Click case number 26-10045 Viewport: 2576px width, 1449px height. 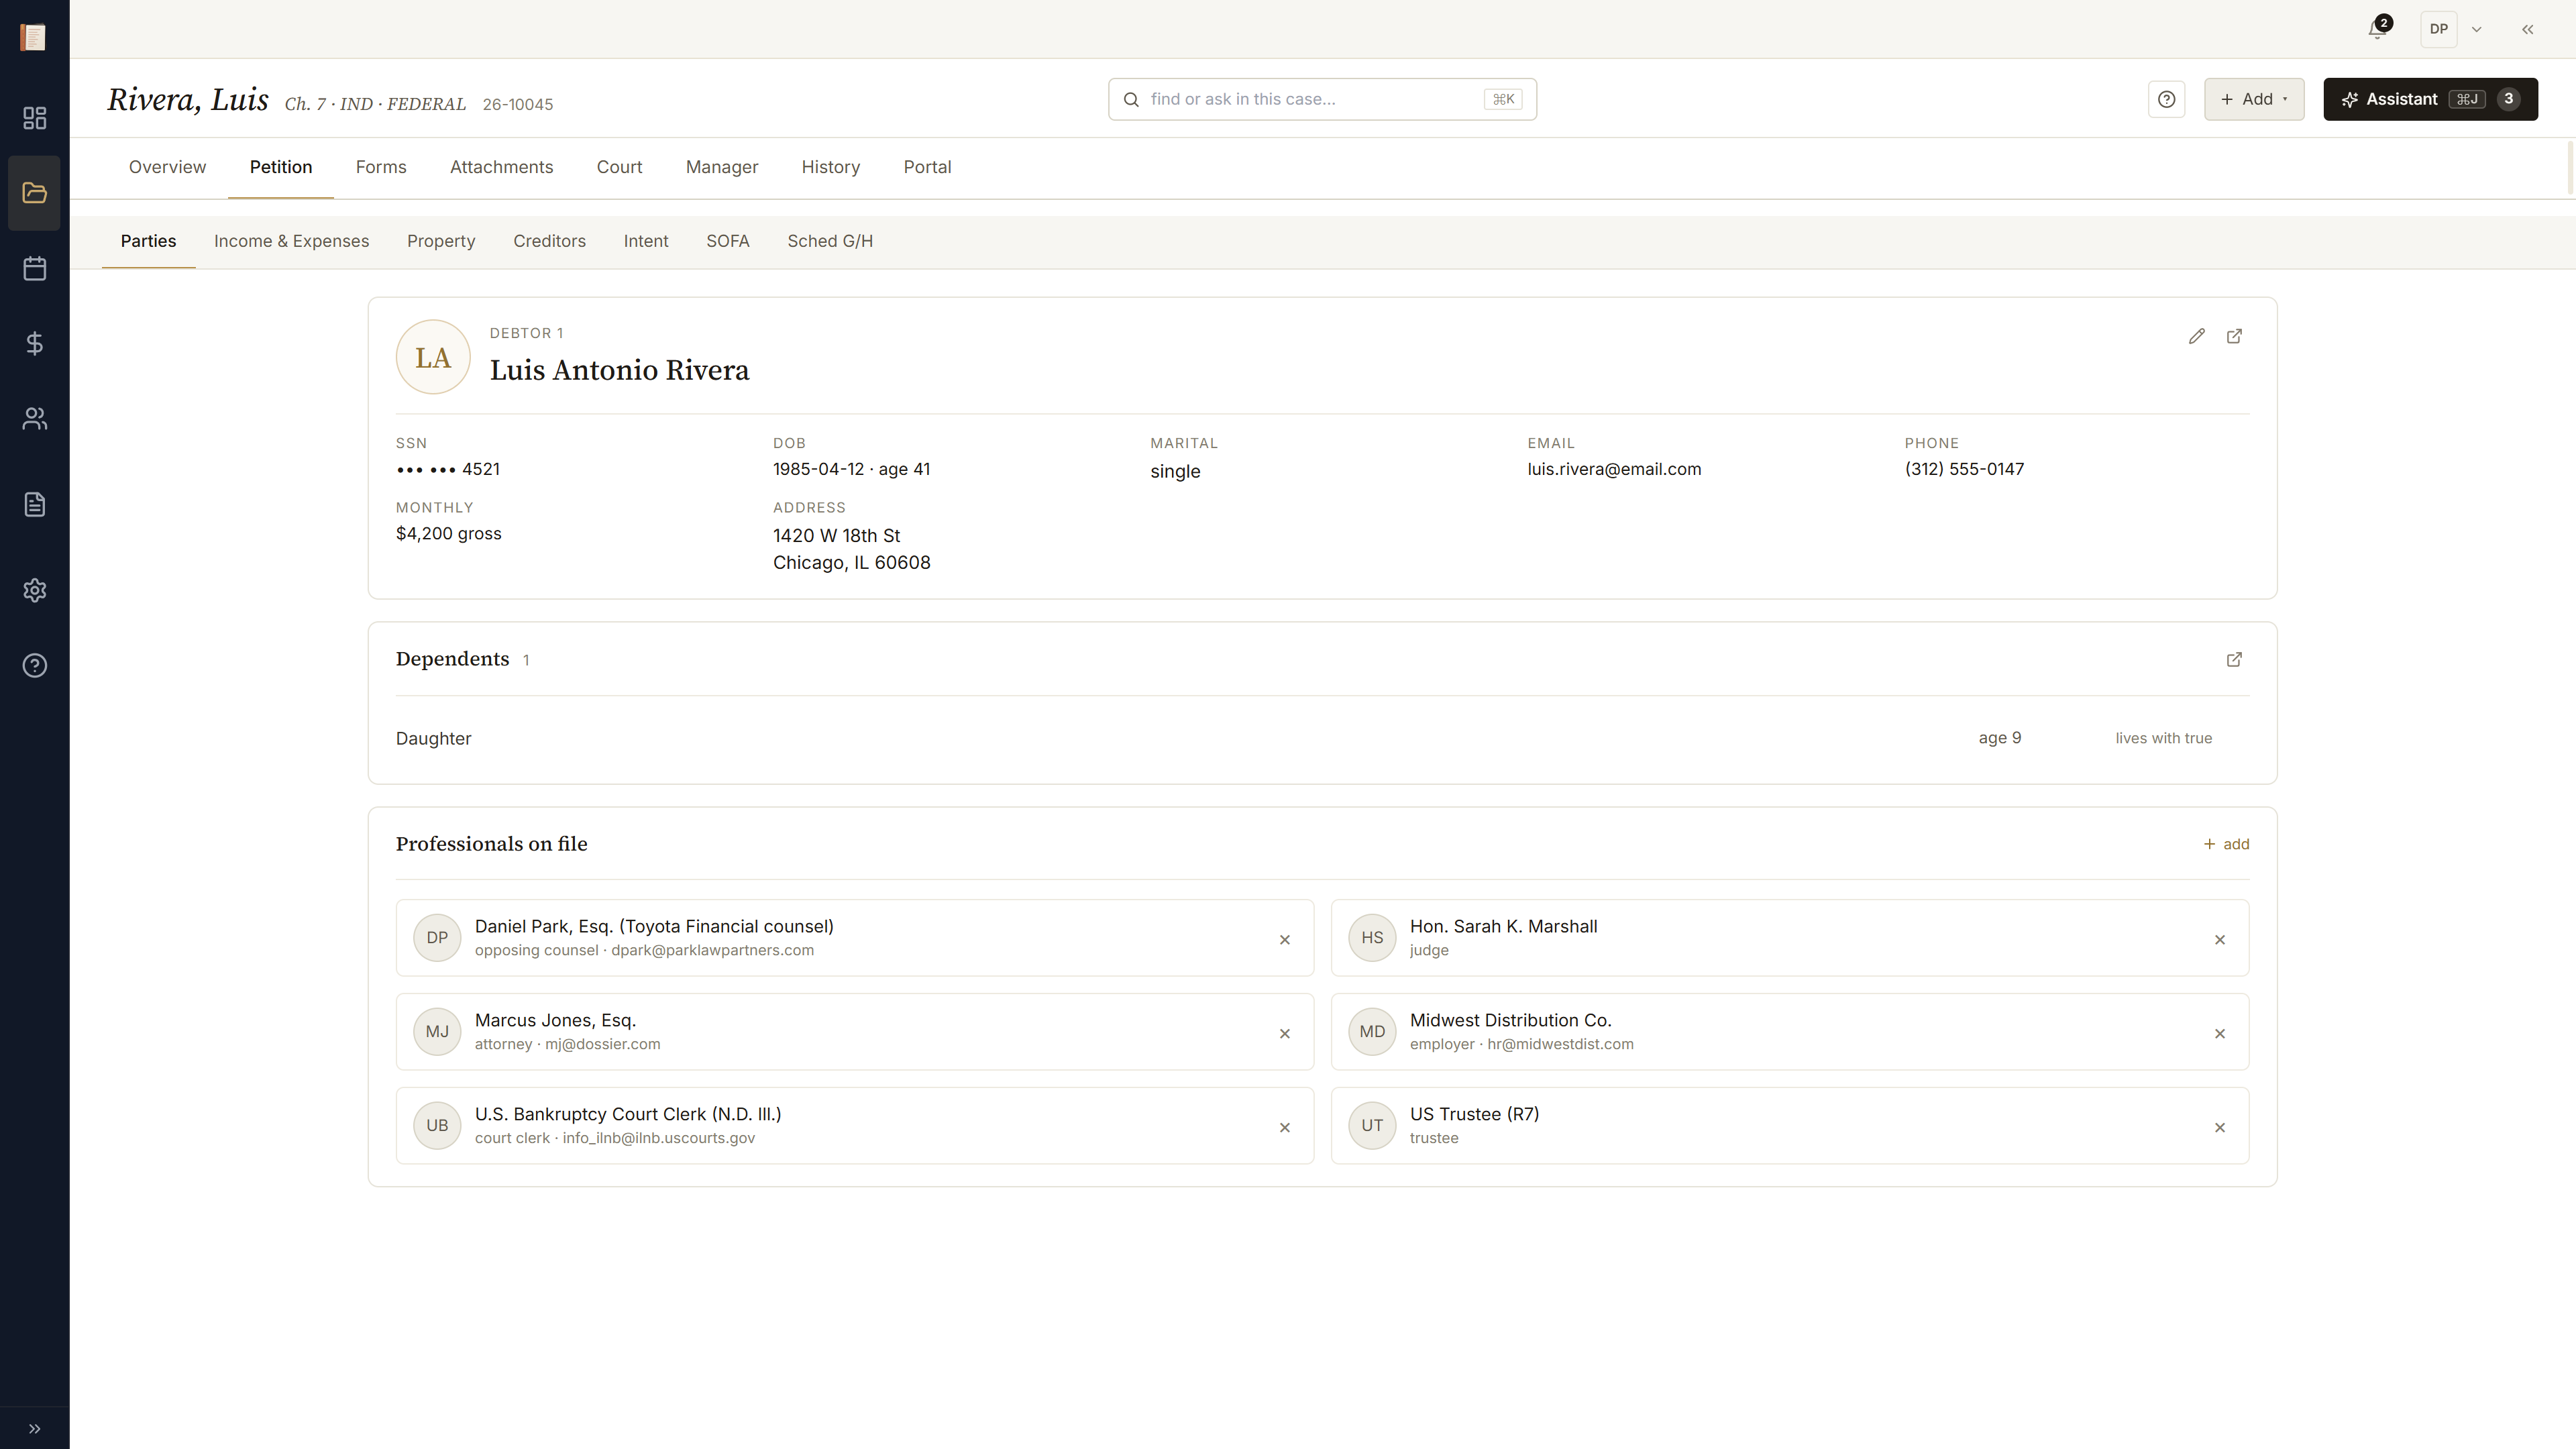click(517, 104)
